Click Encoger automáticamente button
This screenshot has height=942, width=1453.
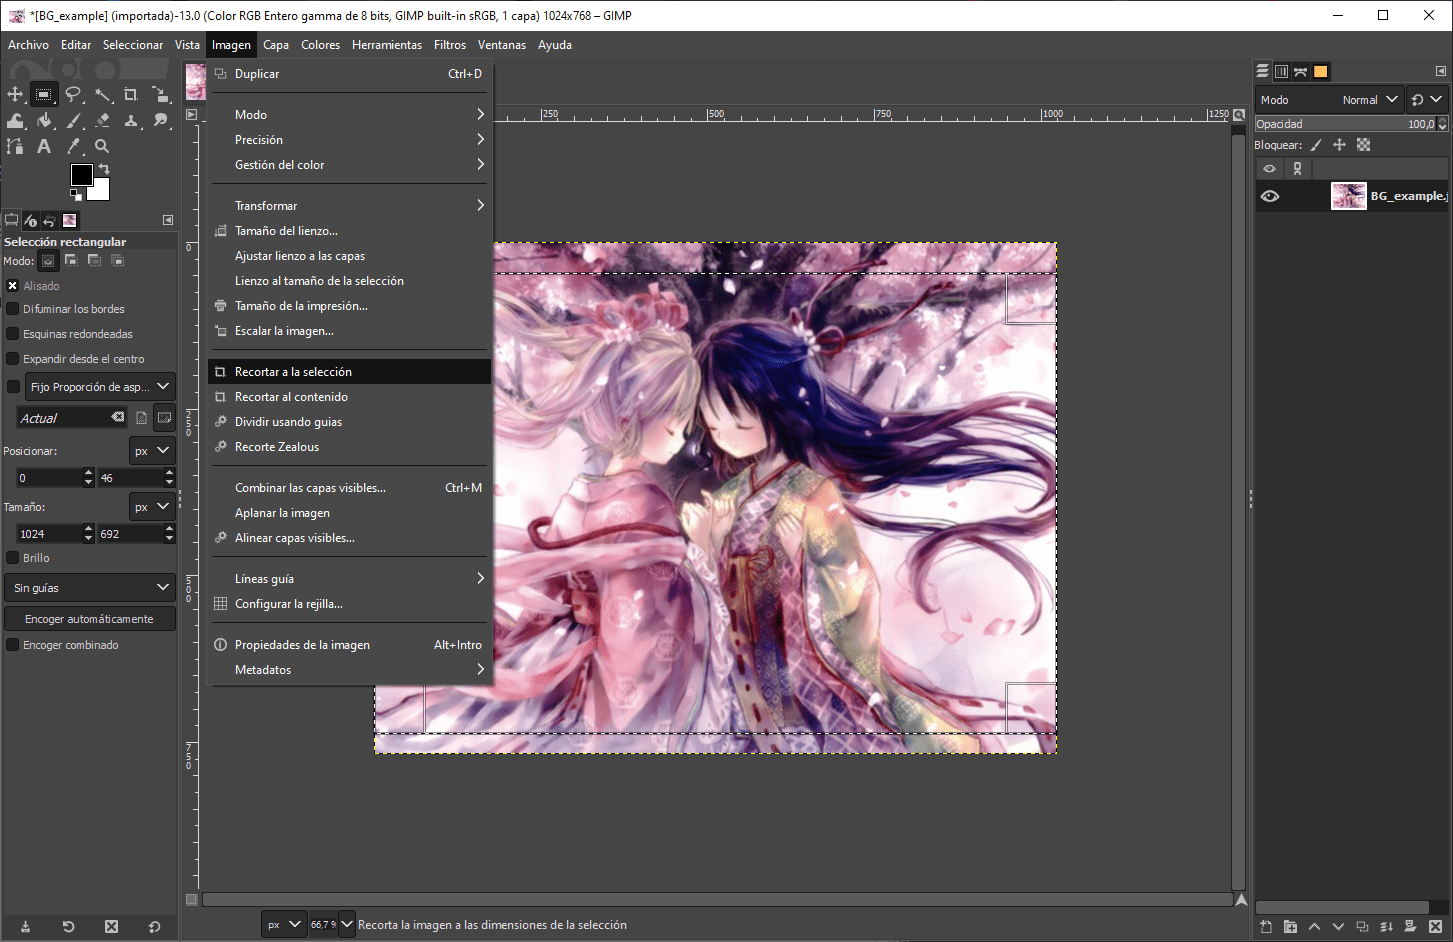click(90, 619)
